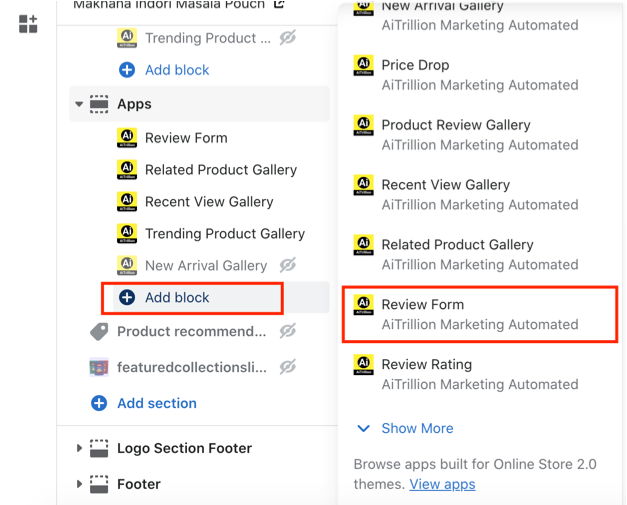The width and height of the screenshot is (627, 505).
Task: Click AiTrillion icon of Trending Product block
Action: click(127, 38)
